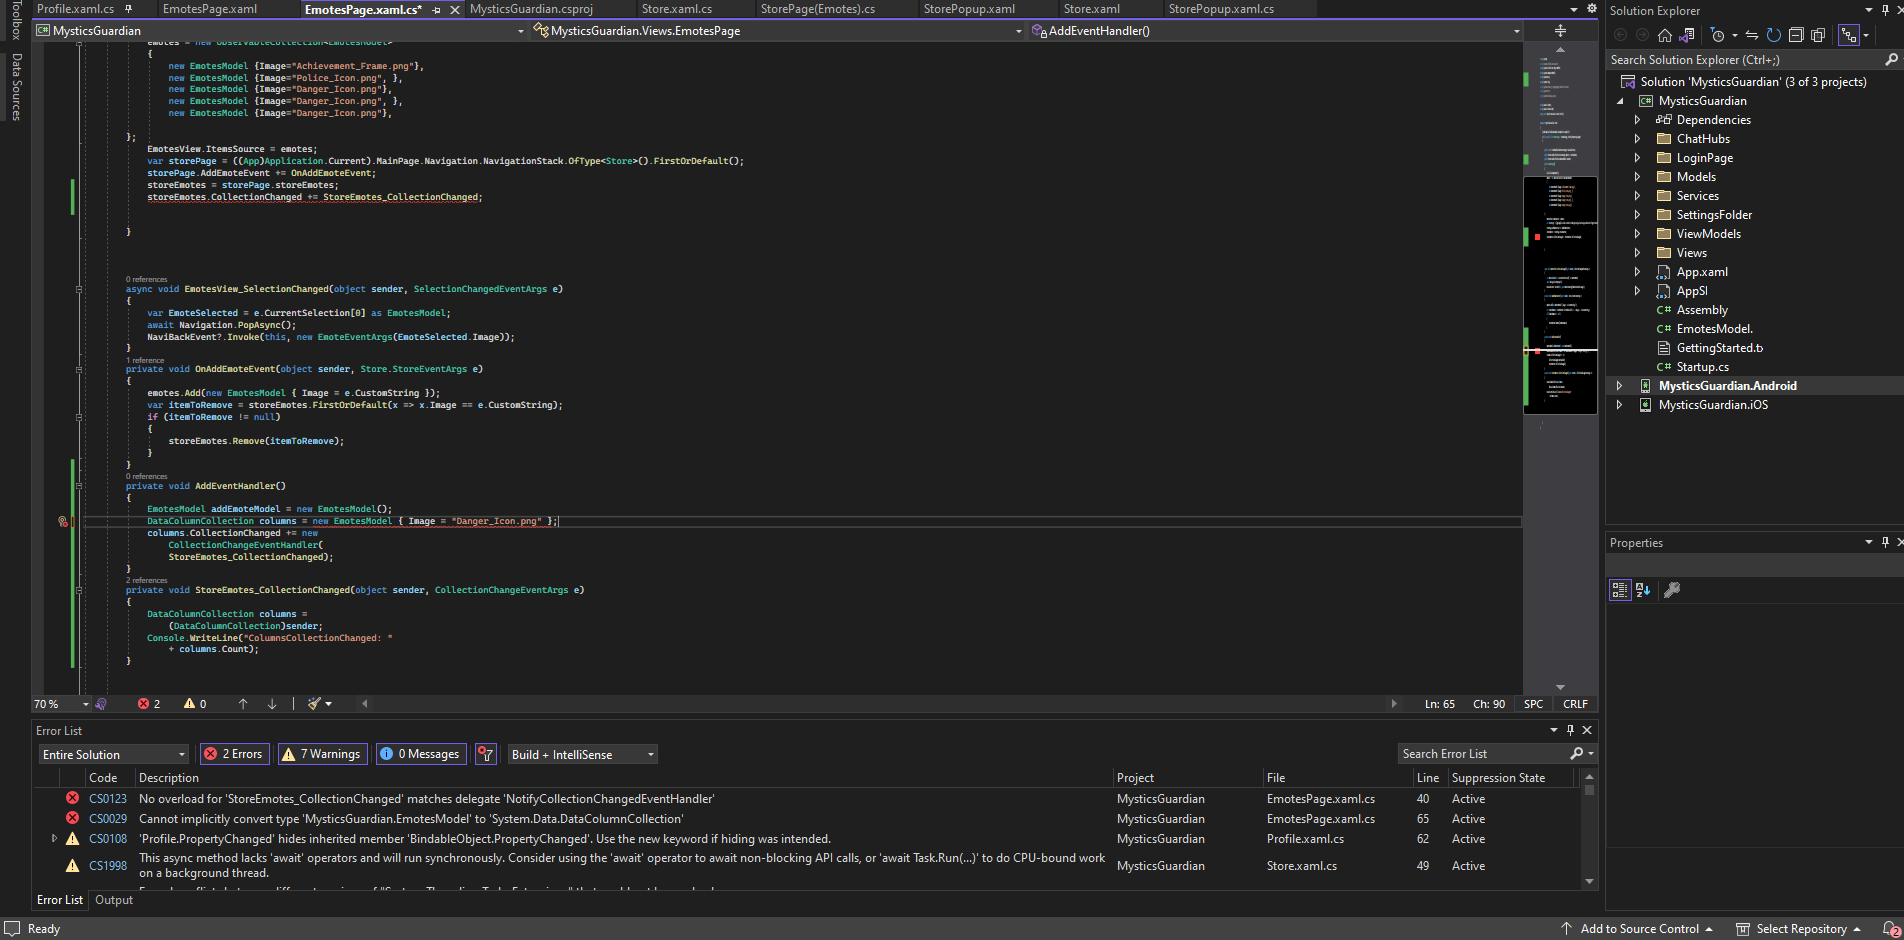Image resolution: width=1904 pixels, height=940 pixels.
Task: Open the MysticsGuardian.Views.EmotesPage type dropdown
Action: click(x=778, y=31)
